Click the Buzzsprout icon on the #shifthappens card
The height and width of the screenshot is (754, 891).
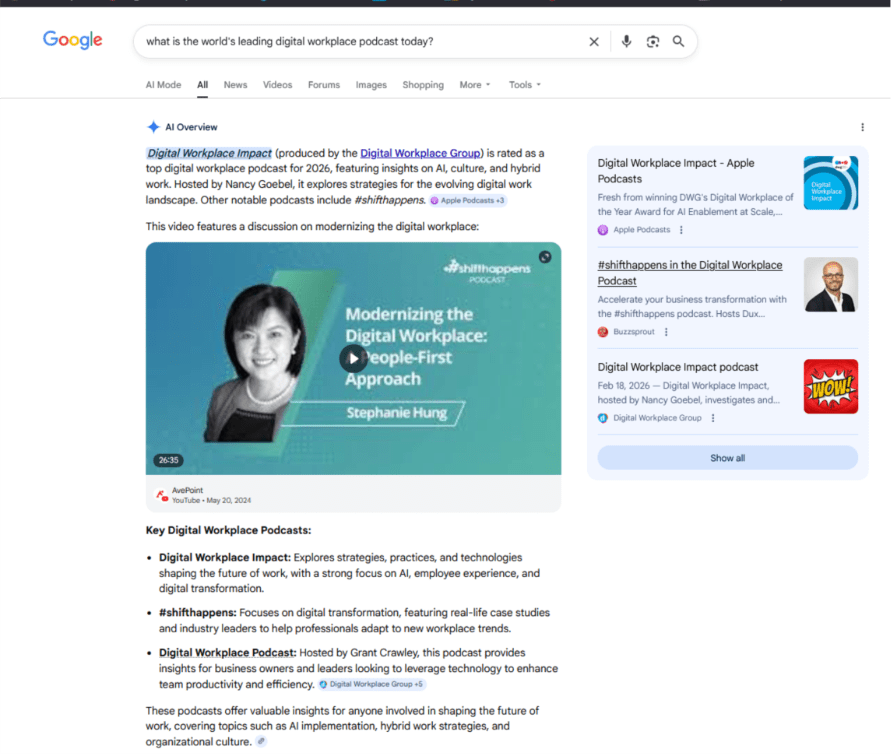(x=601, y=331)
